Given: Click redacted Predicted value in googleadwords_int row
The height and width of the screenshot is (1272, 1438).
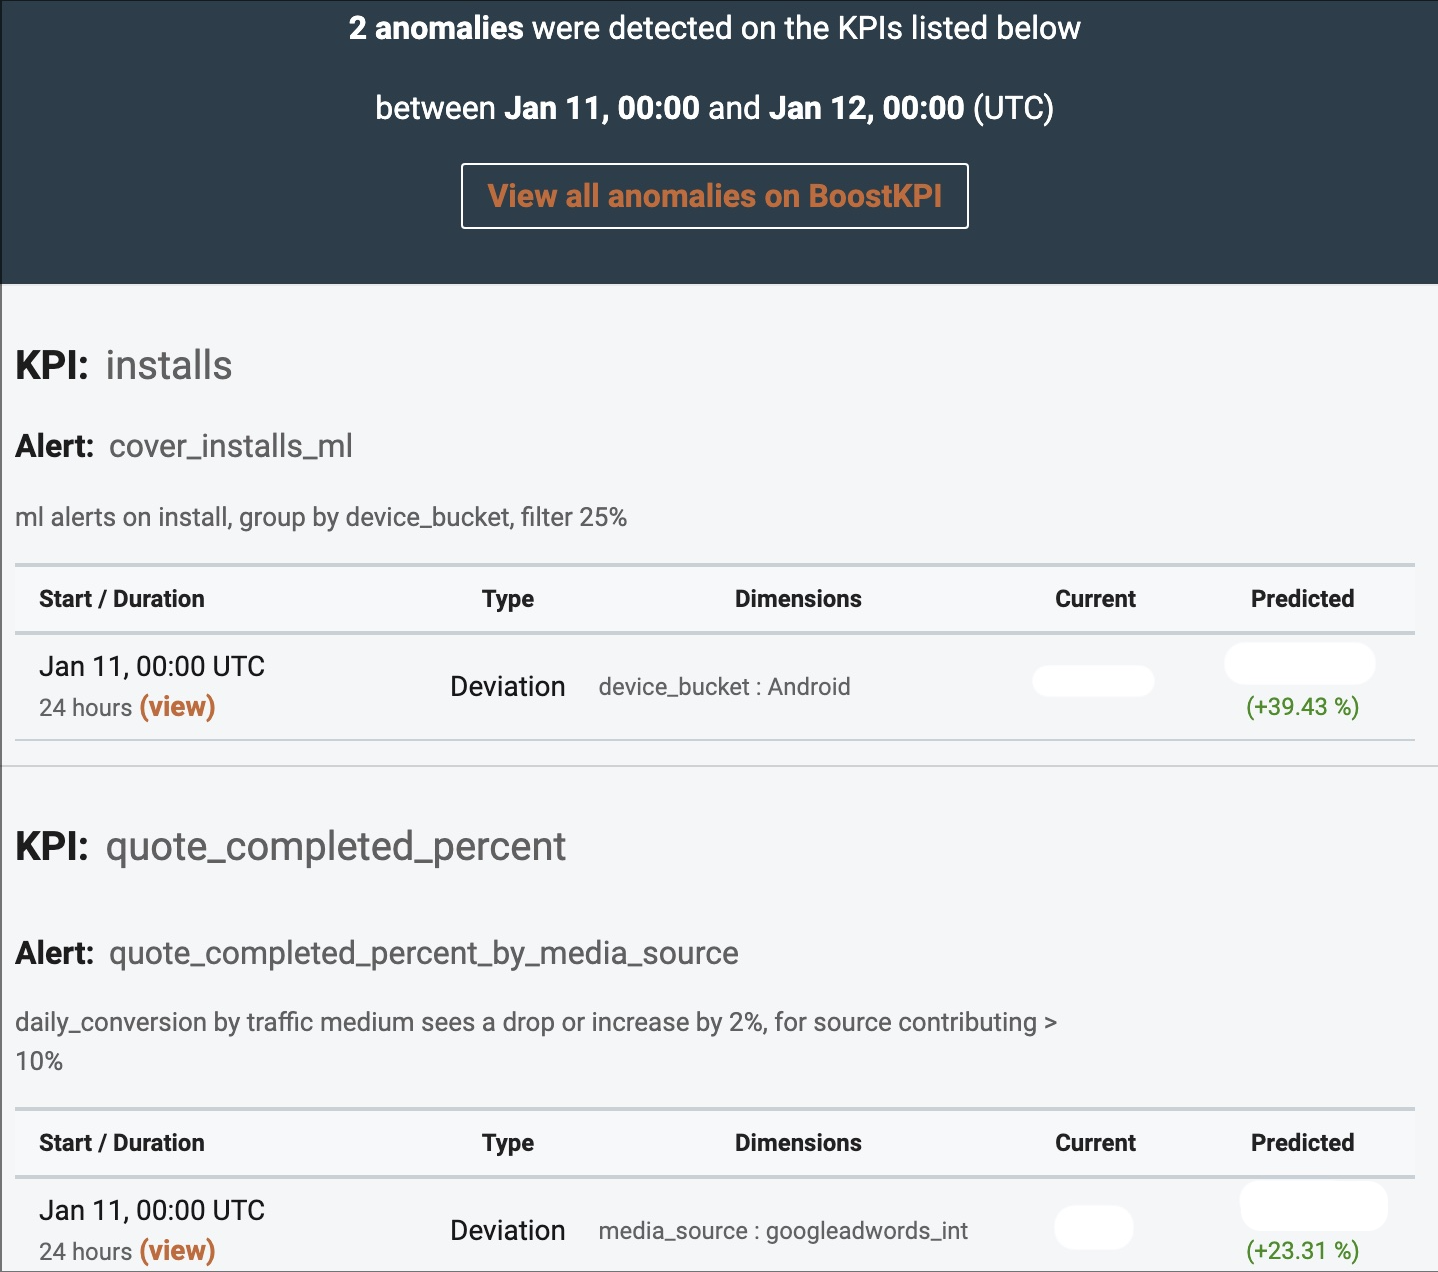Looking at the screenshot, I should pos(1314,1206).
